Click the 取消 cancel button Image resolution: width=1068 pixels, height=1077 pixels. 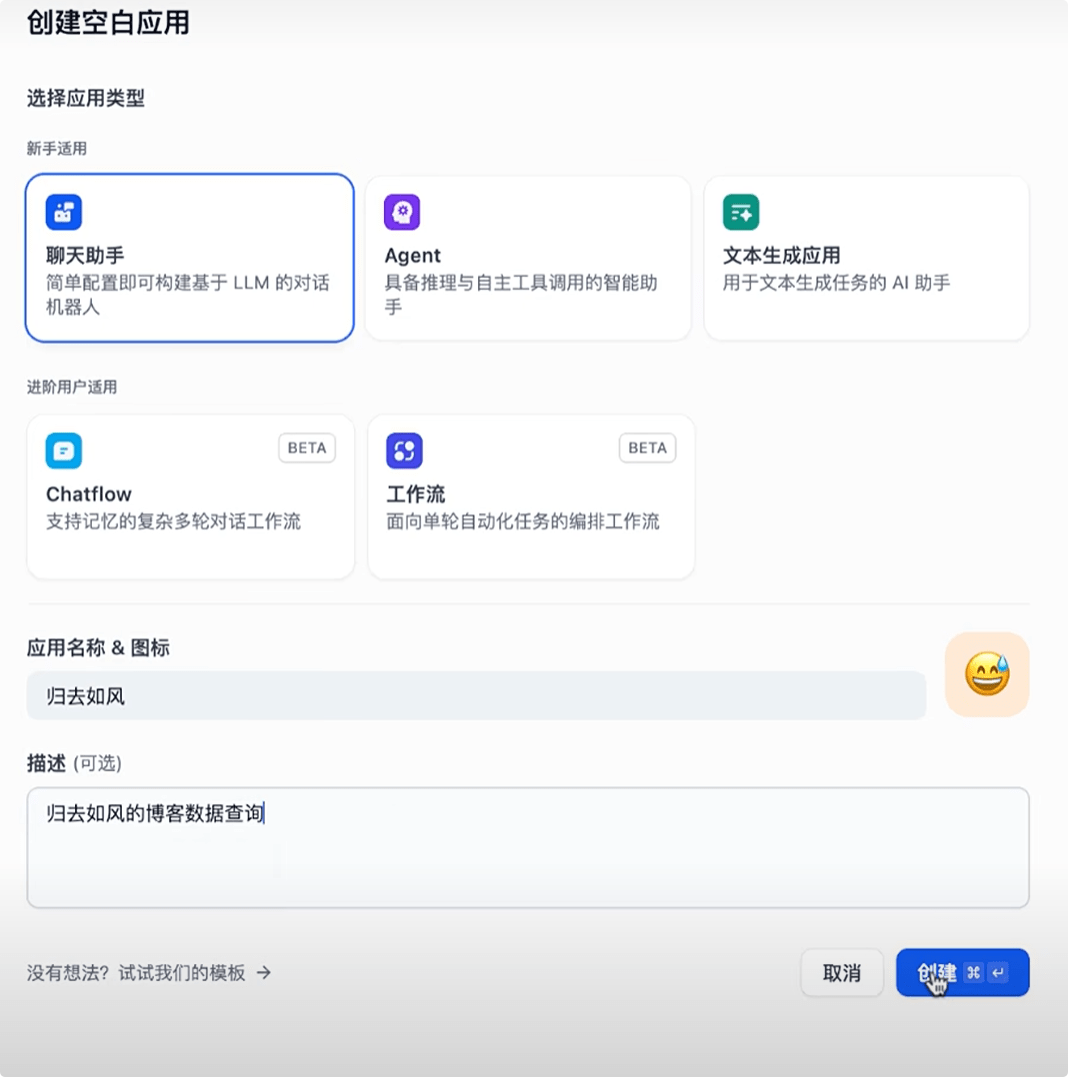(x=841, y=972)
